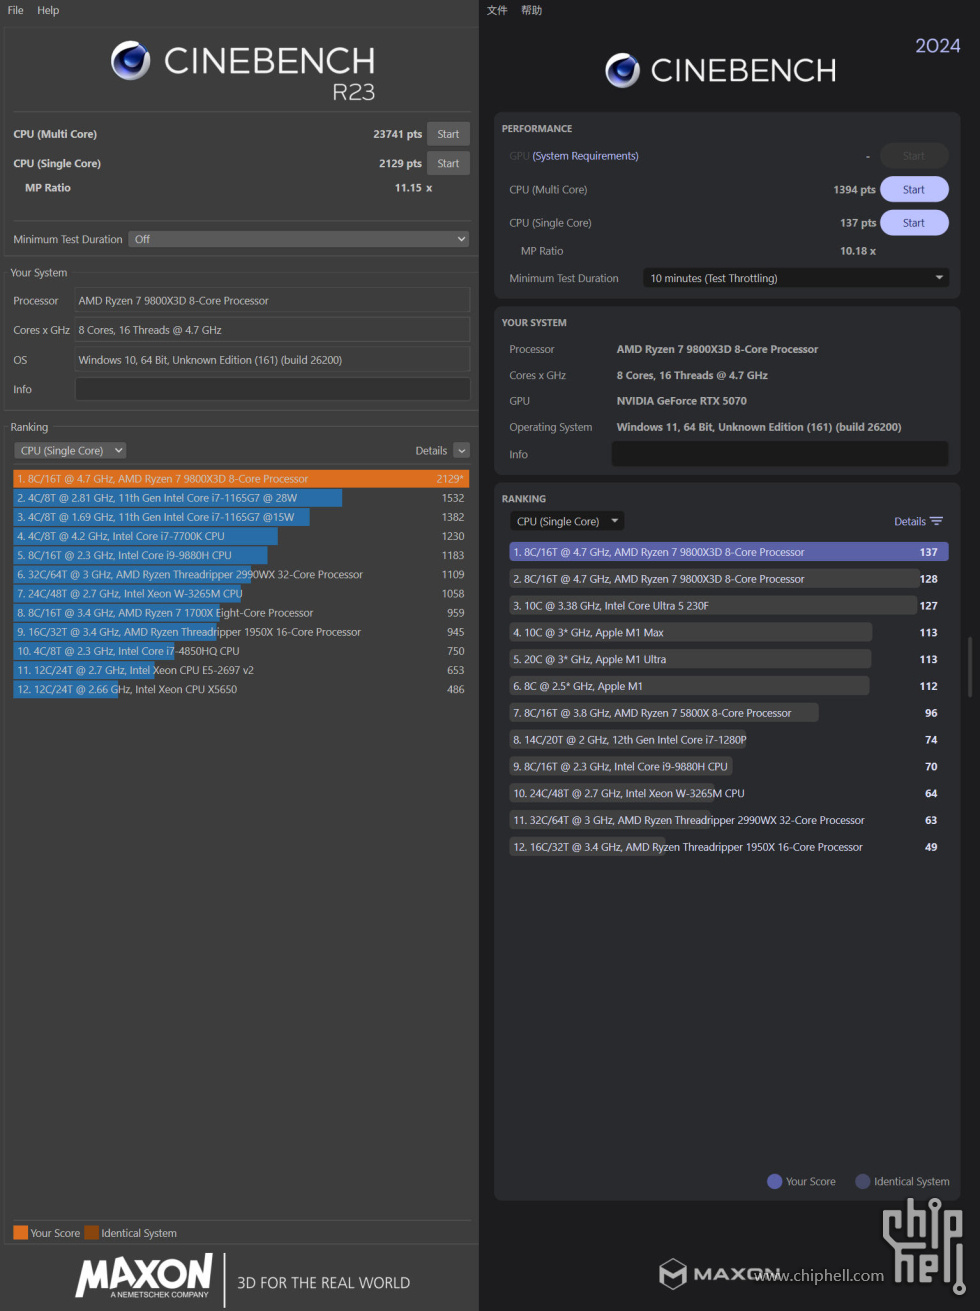Open Minimum Test Duration dropdown set to Off
This screenshot has height=1311, width=980.
[298, 239]
